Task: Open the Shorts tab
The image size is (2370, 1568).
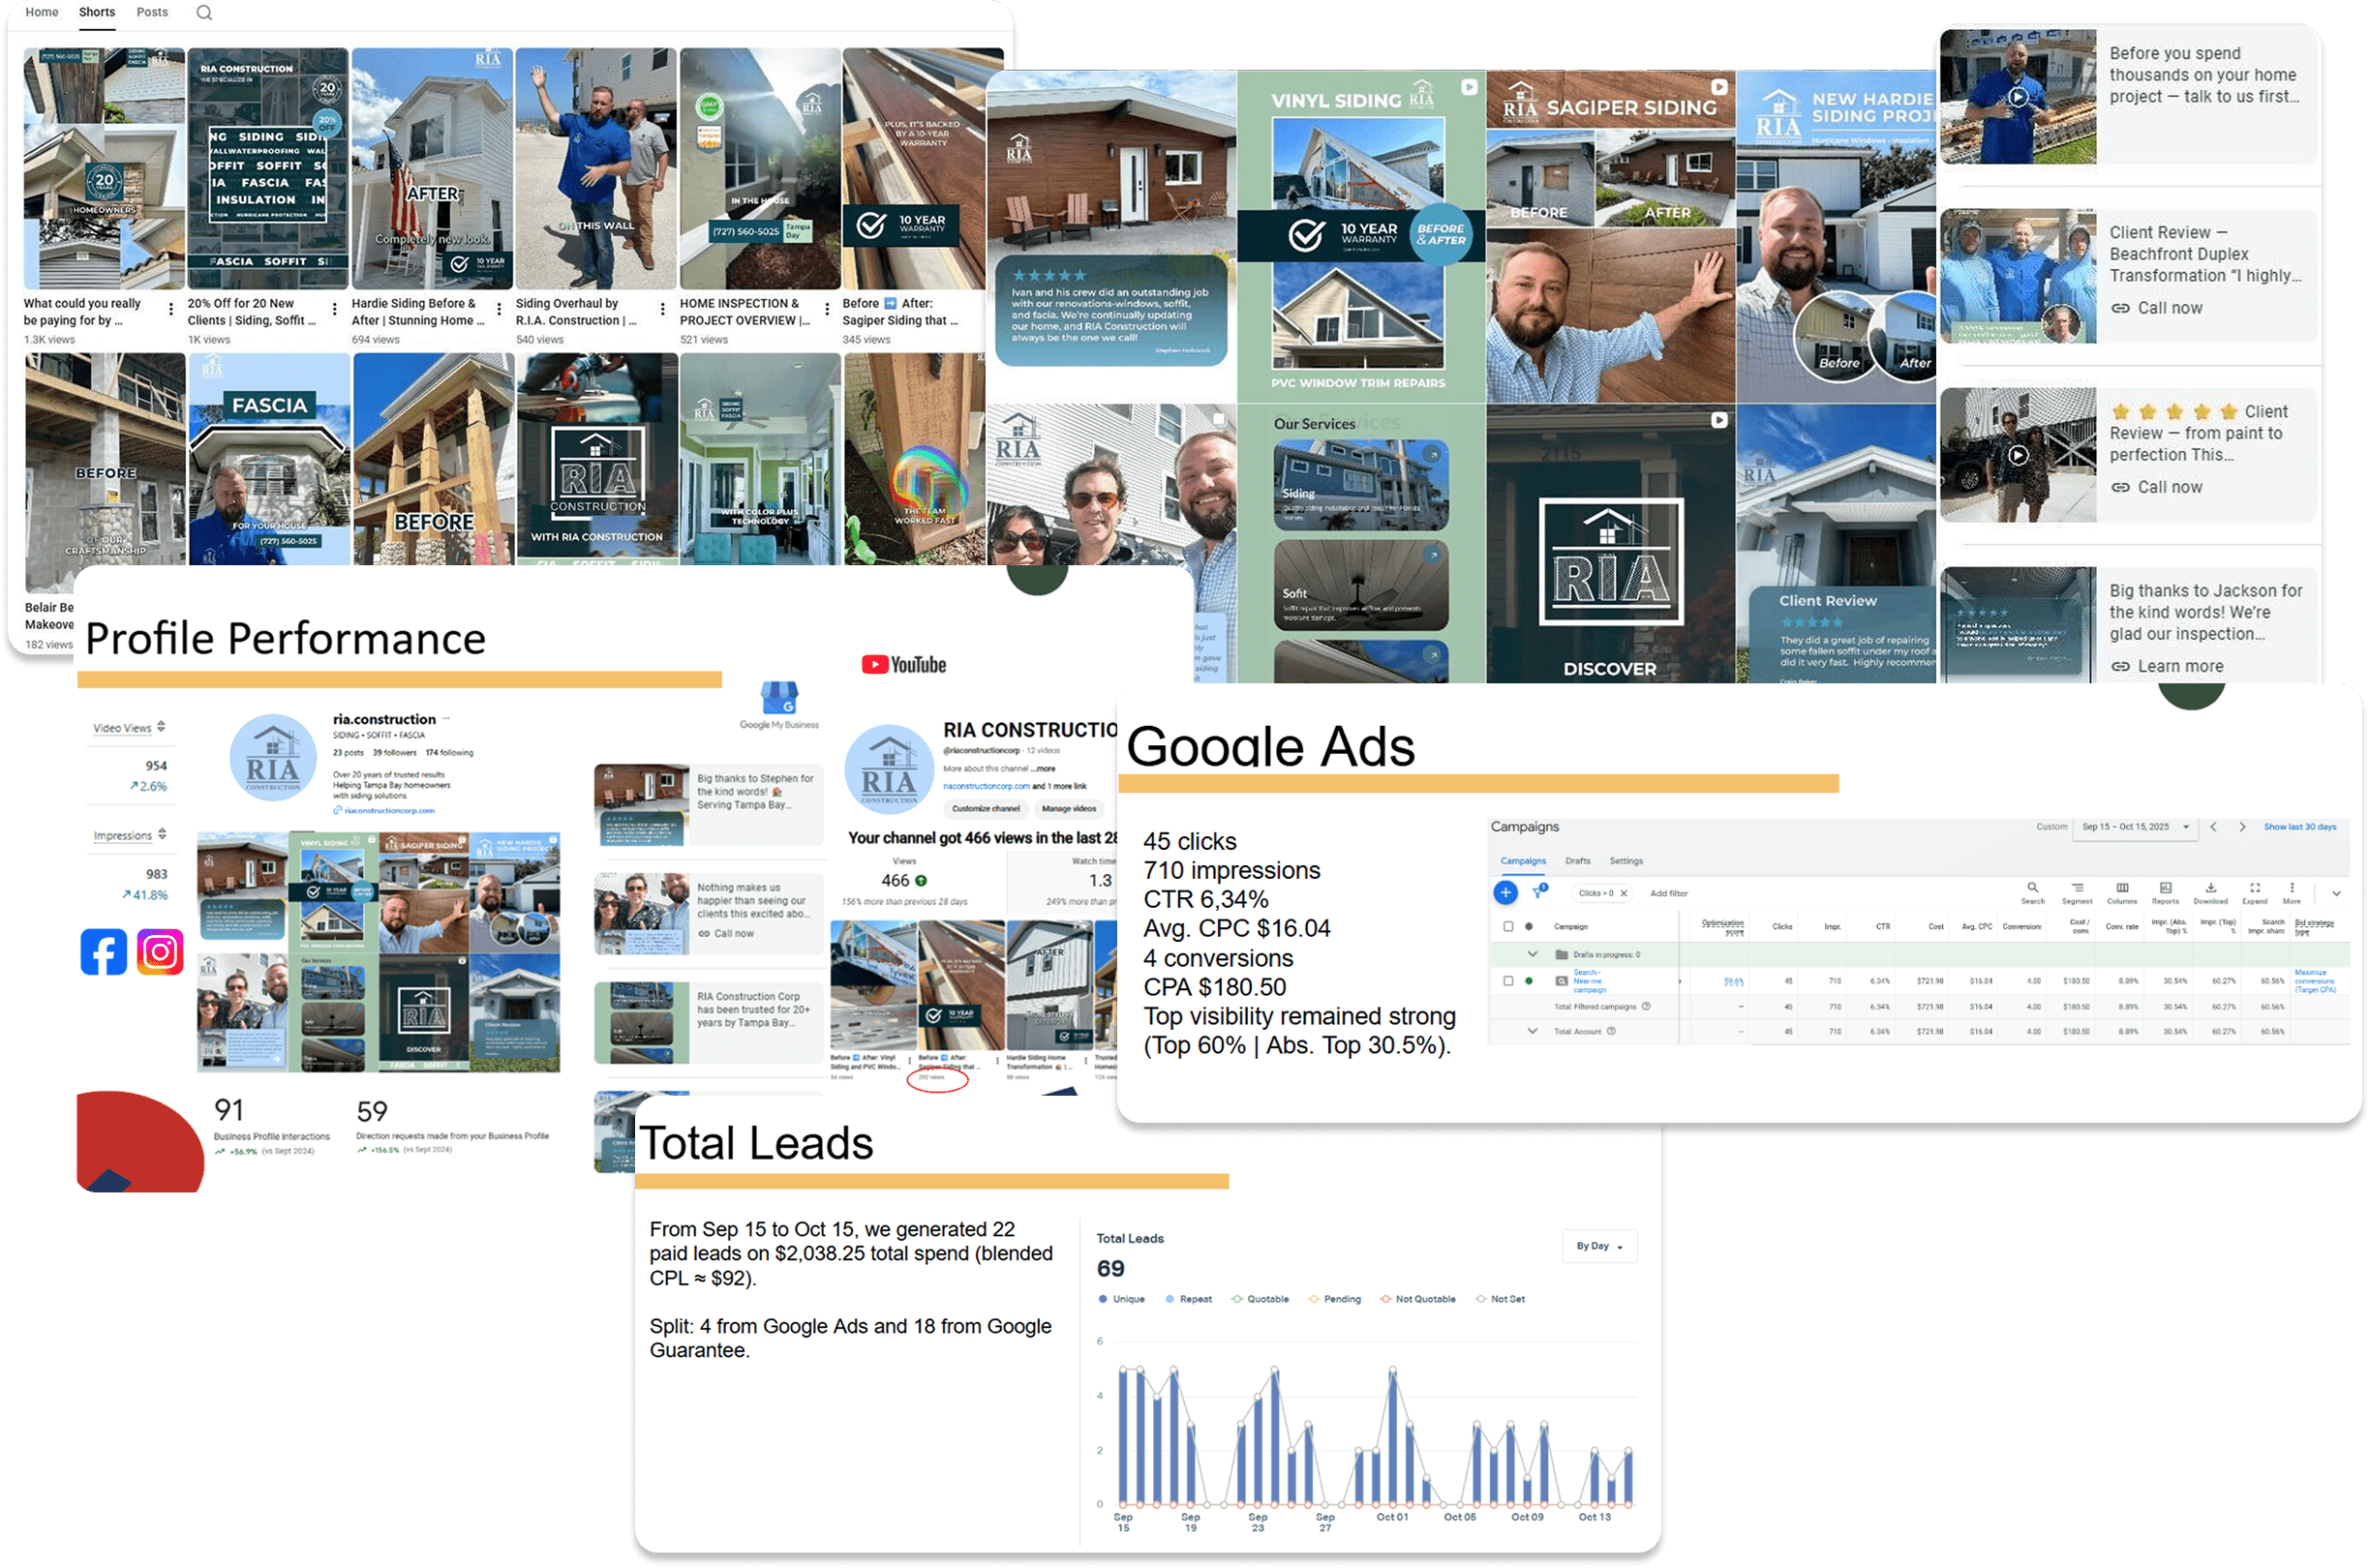Action: pyautogui.click(x=97, y=13)
